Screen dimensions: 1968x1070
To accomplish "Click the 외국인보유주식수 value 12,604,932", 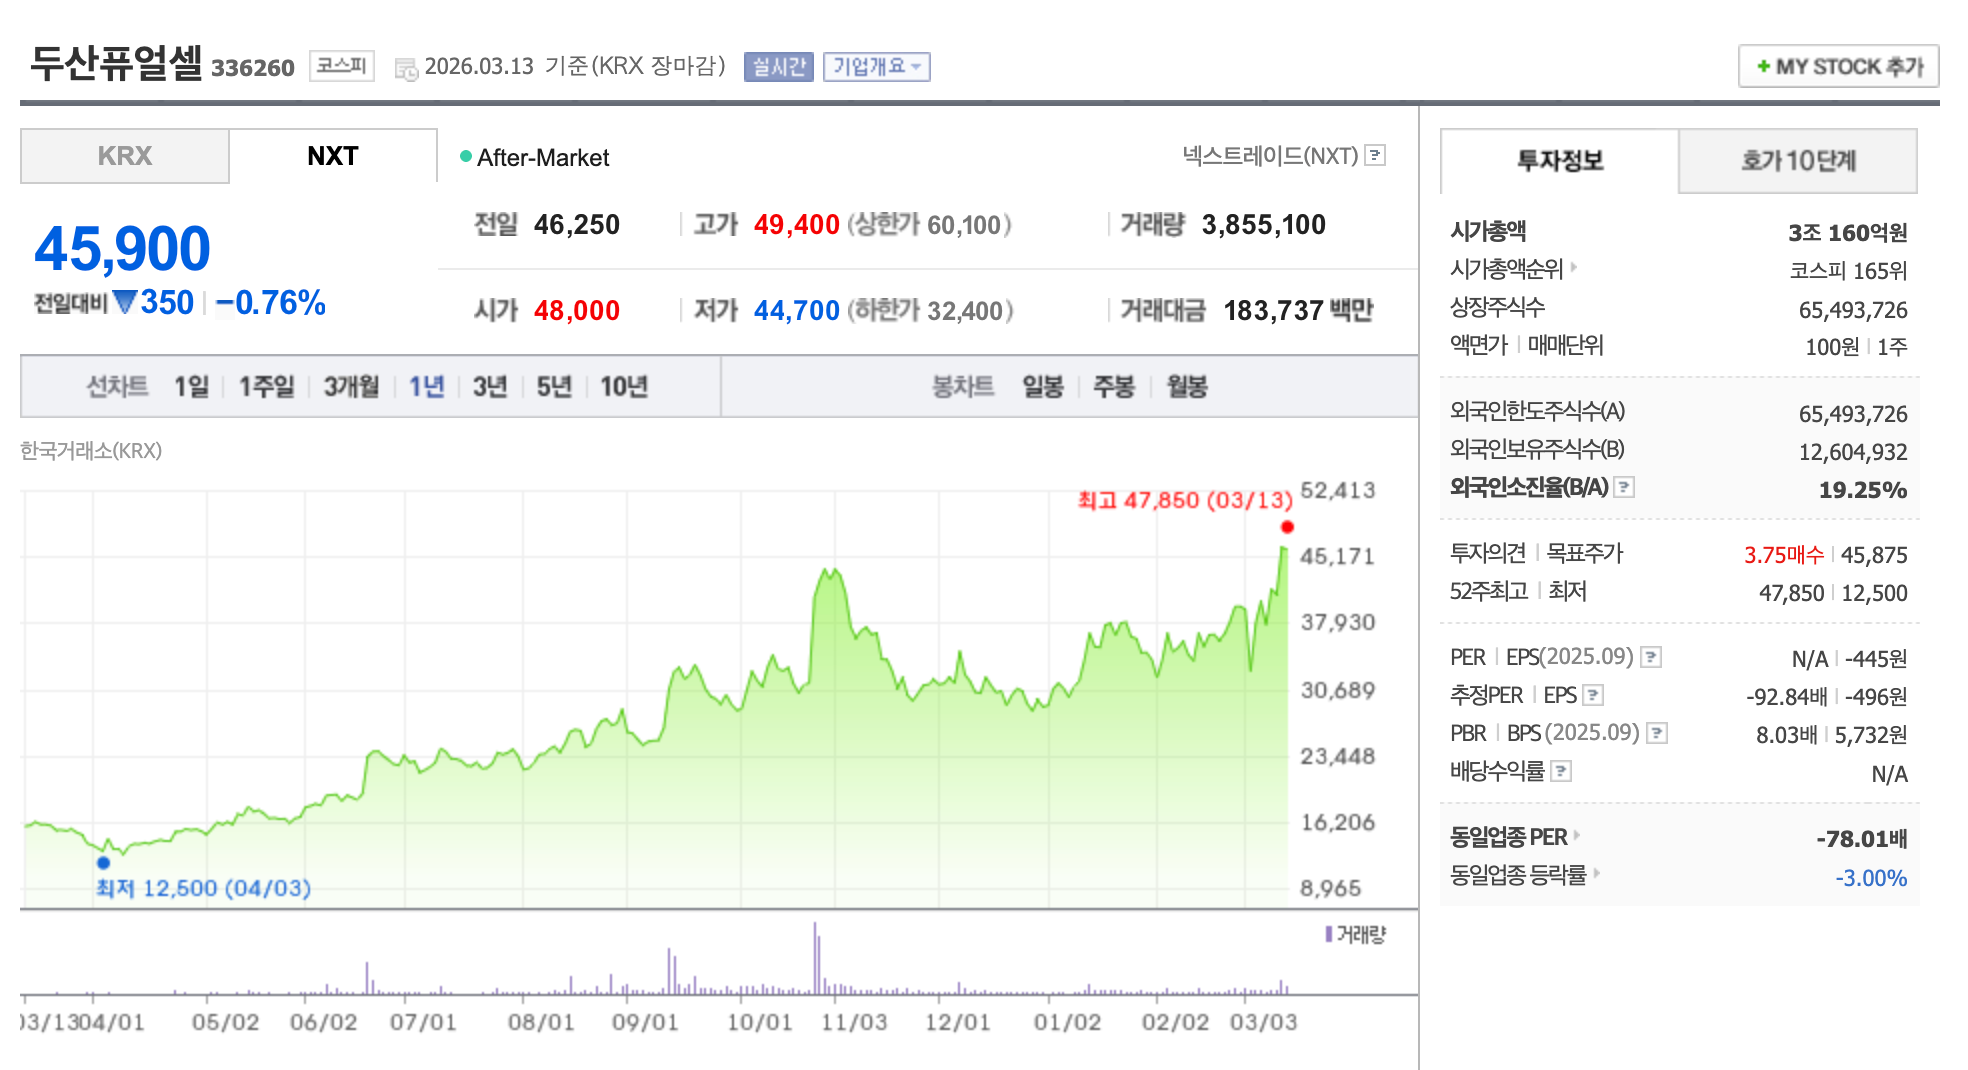I will 1853,451.
